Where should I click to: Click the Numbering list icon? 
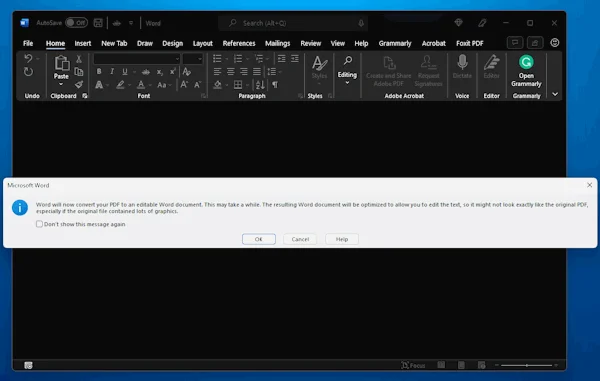click(238, 59)
